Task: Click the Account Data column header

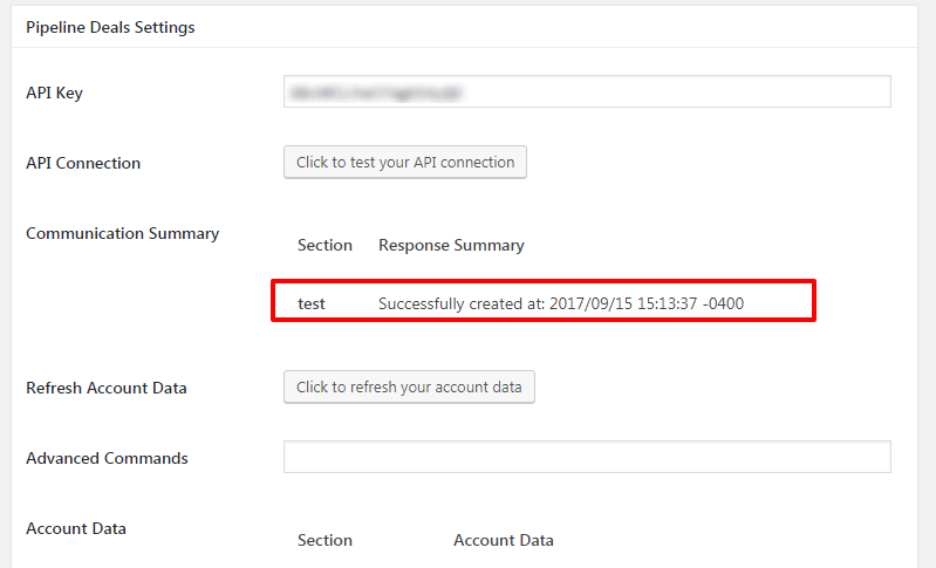Action: point(503,540)
